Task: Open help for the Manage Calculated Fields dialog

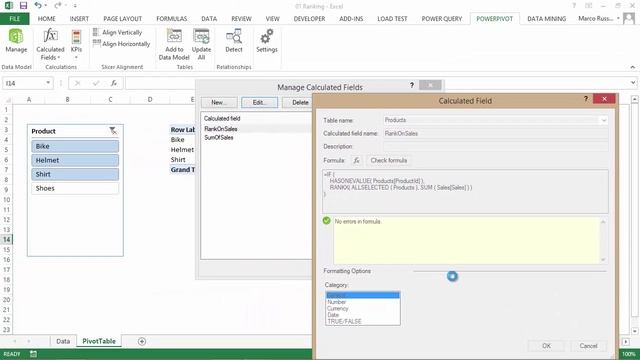Action: (x=412, y=85)
